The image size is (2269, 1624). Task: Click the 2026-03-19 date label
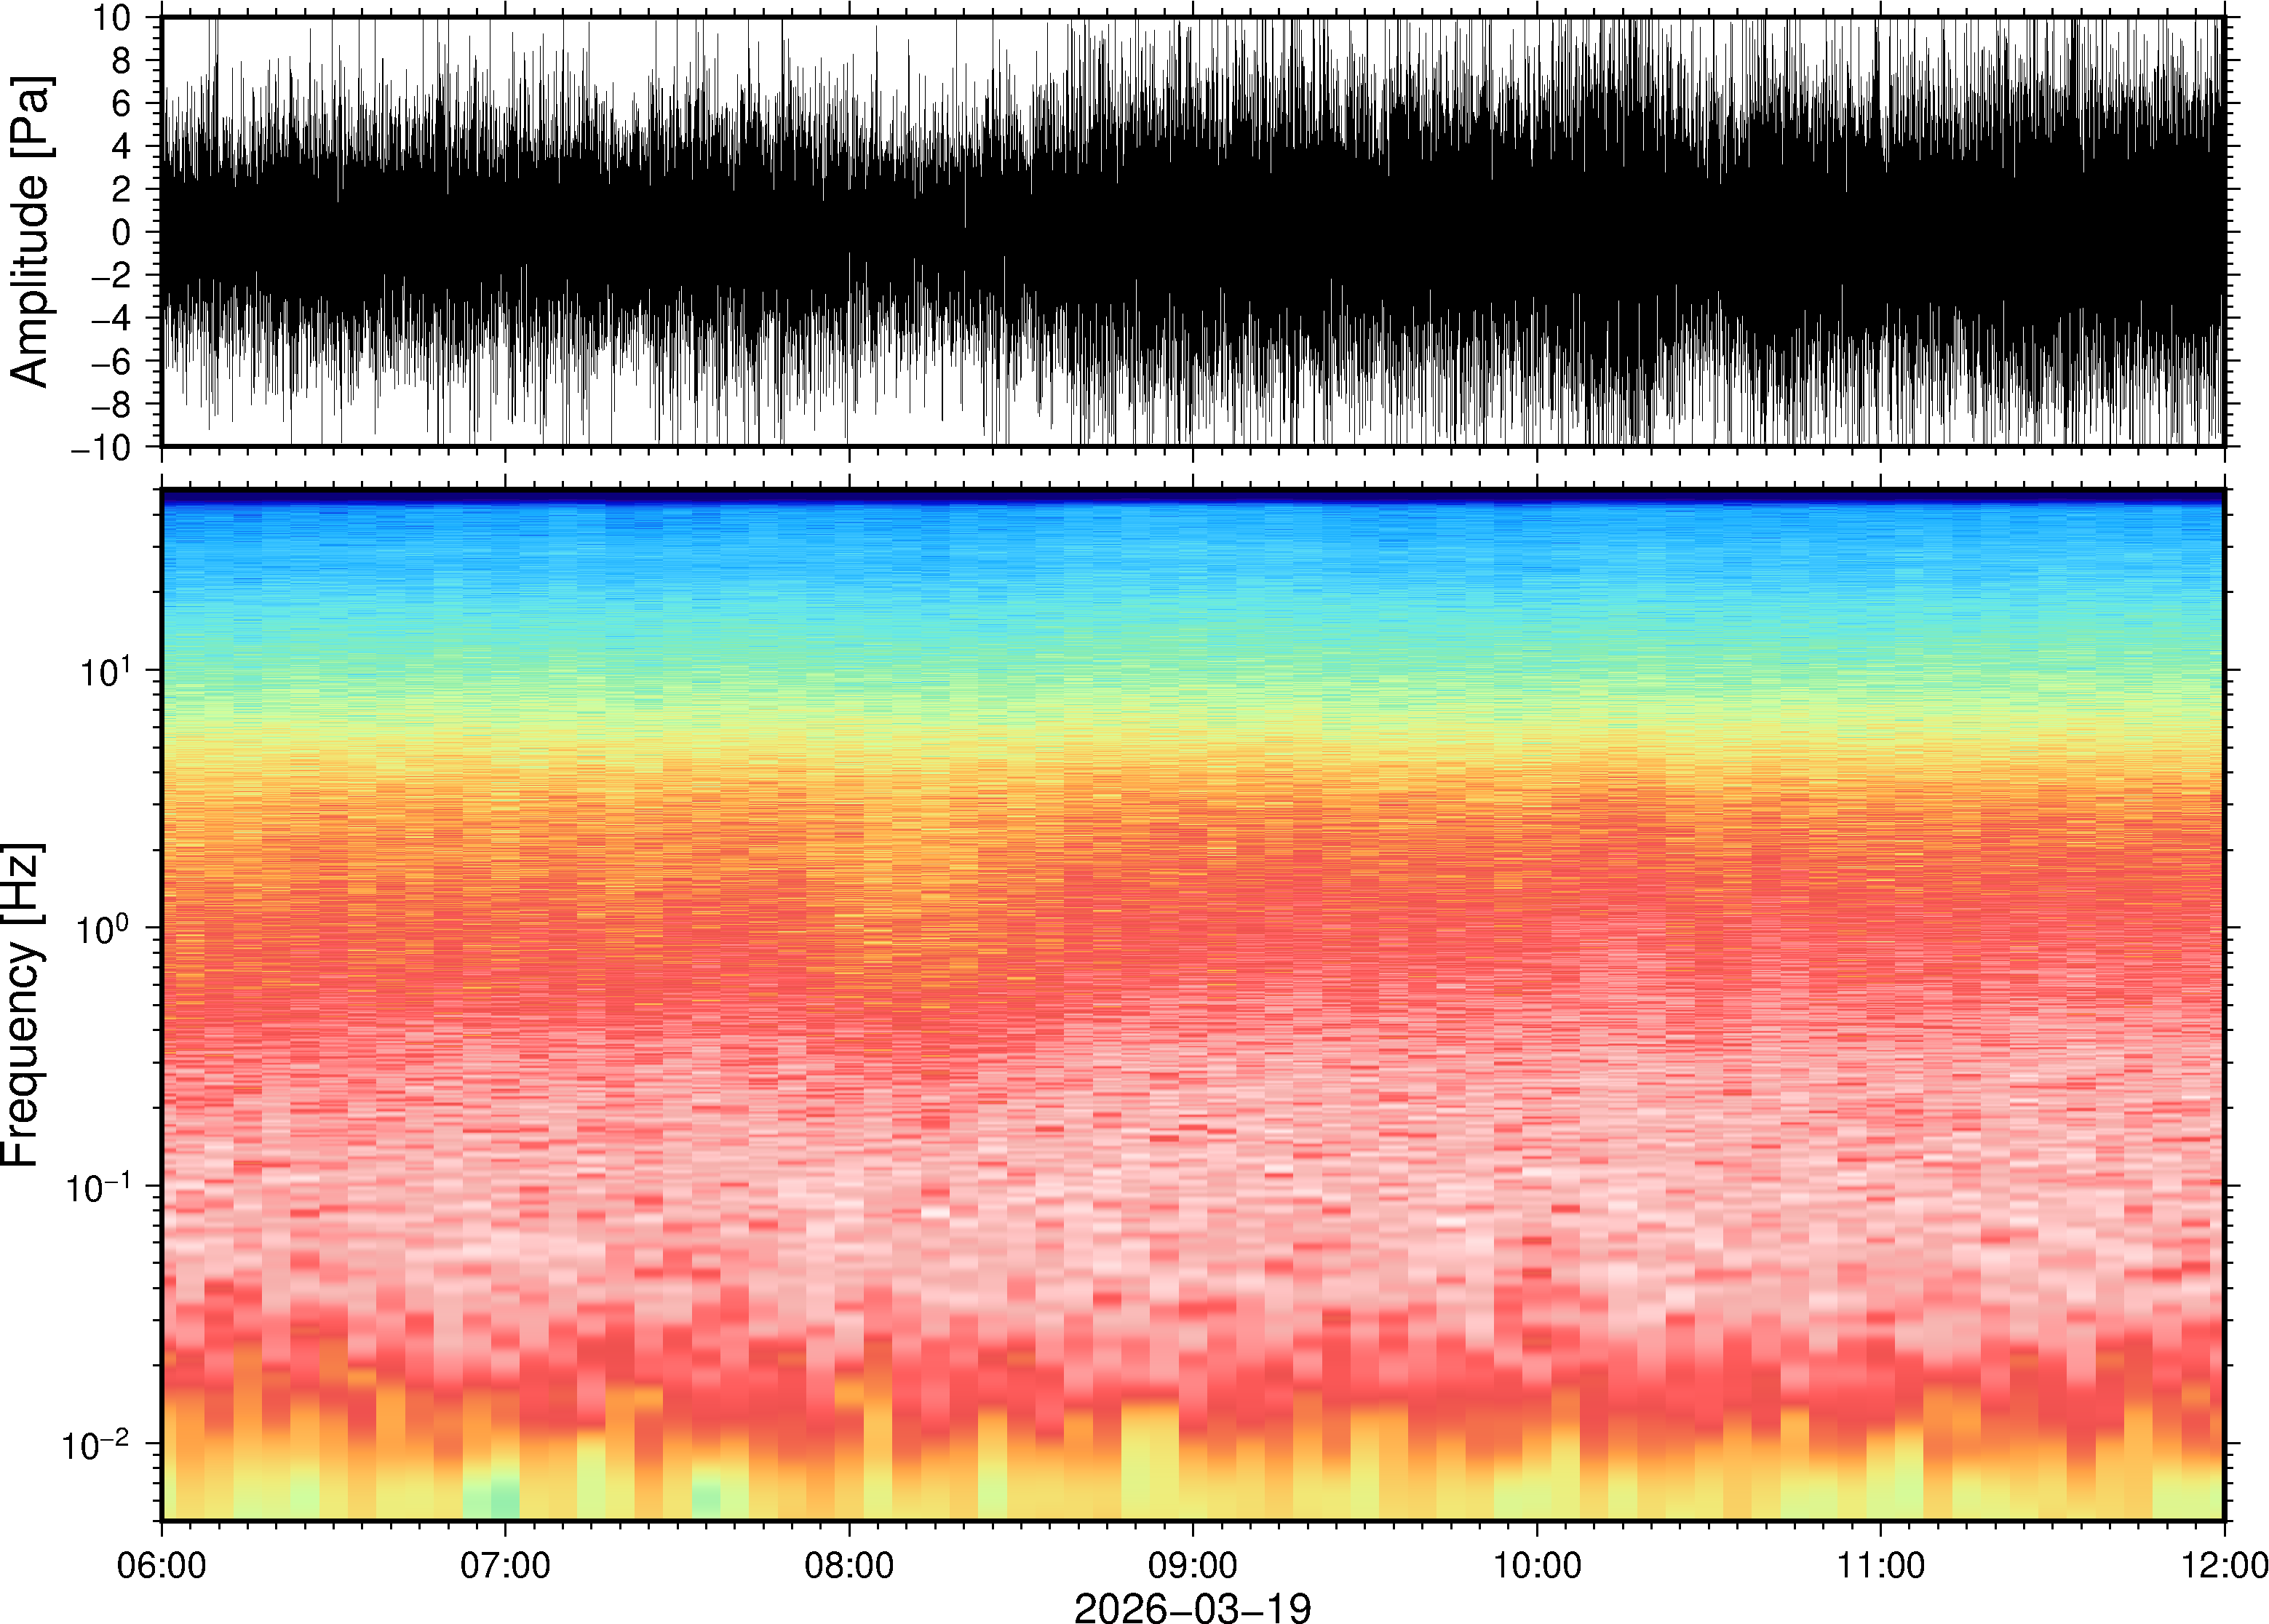[x=1192, y=1608]
